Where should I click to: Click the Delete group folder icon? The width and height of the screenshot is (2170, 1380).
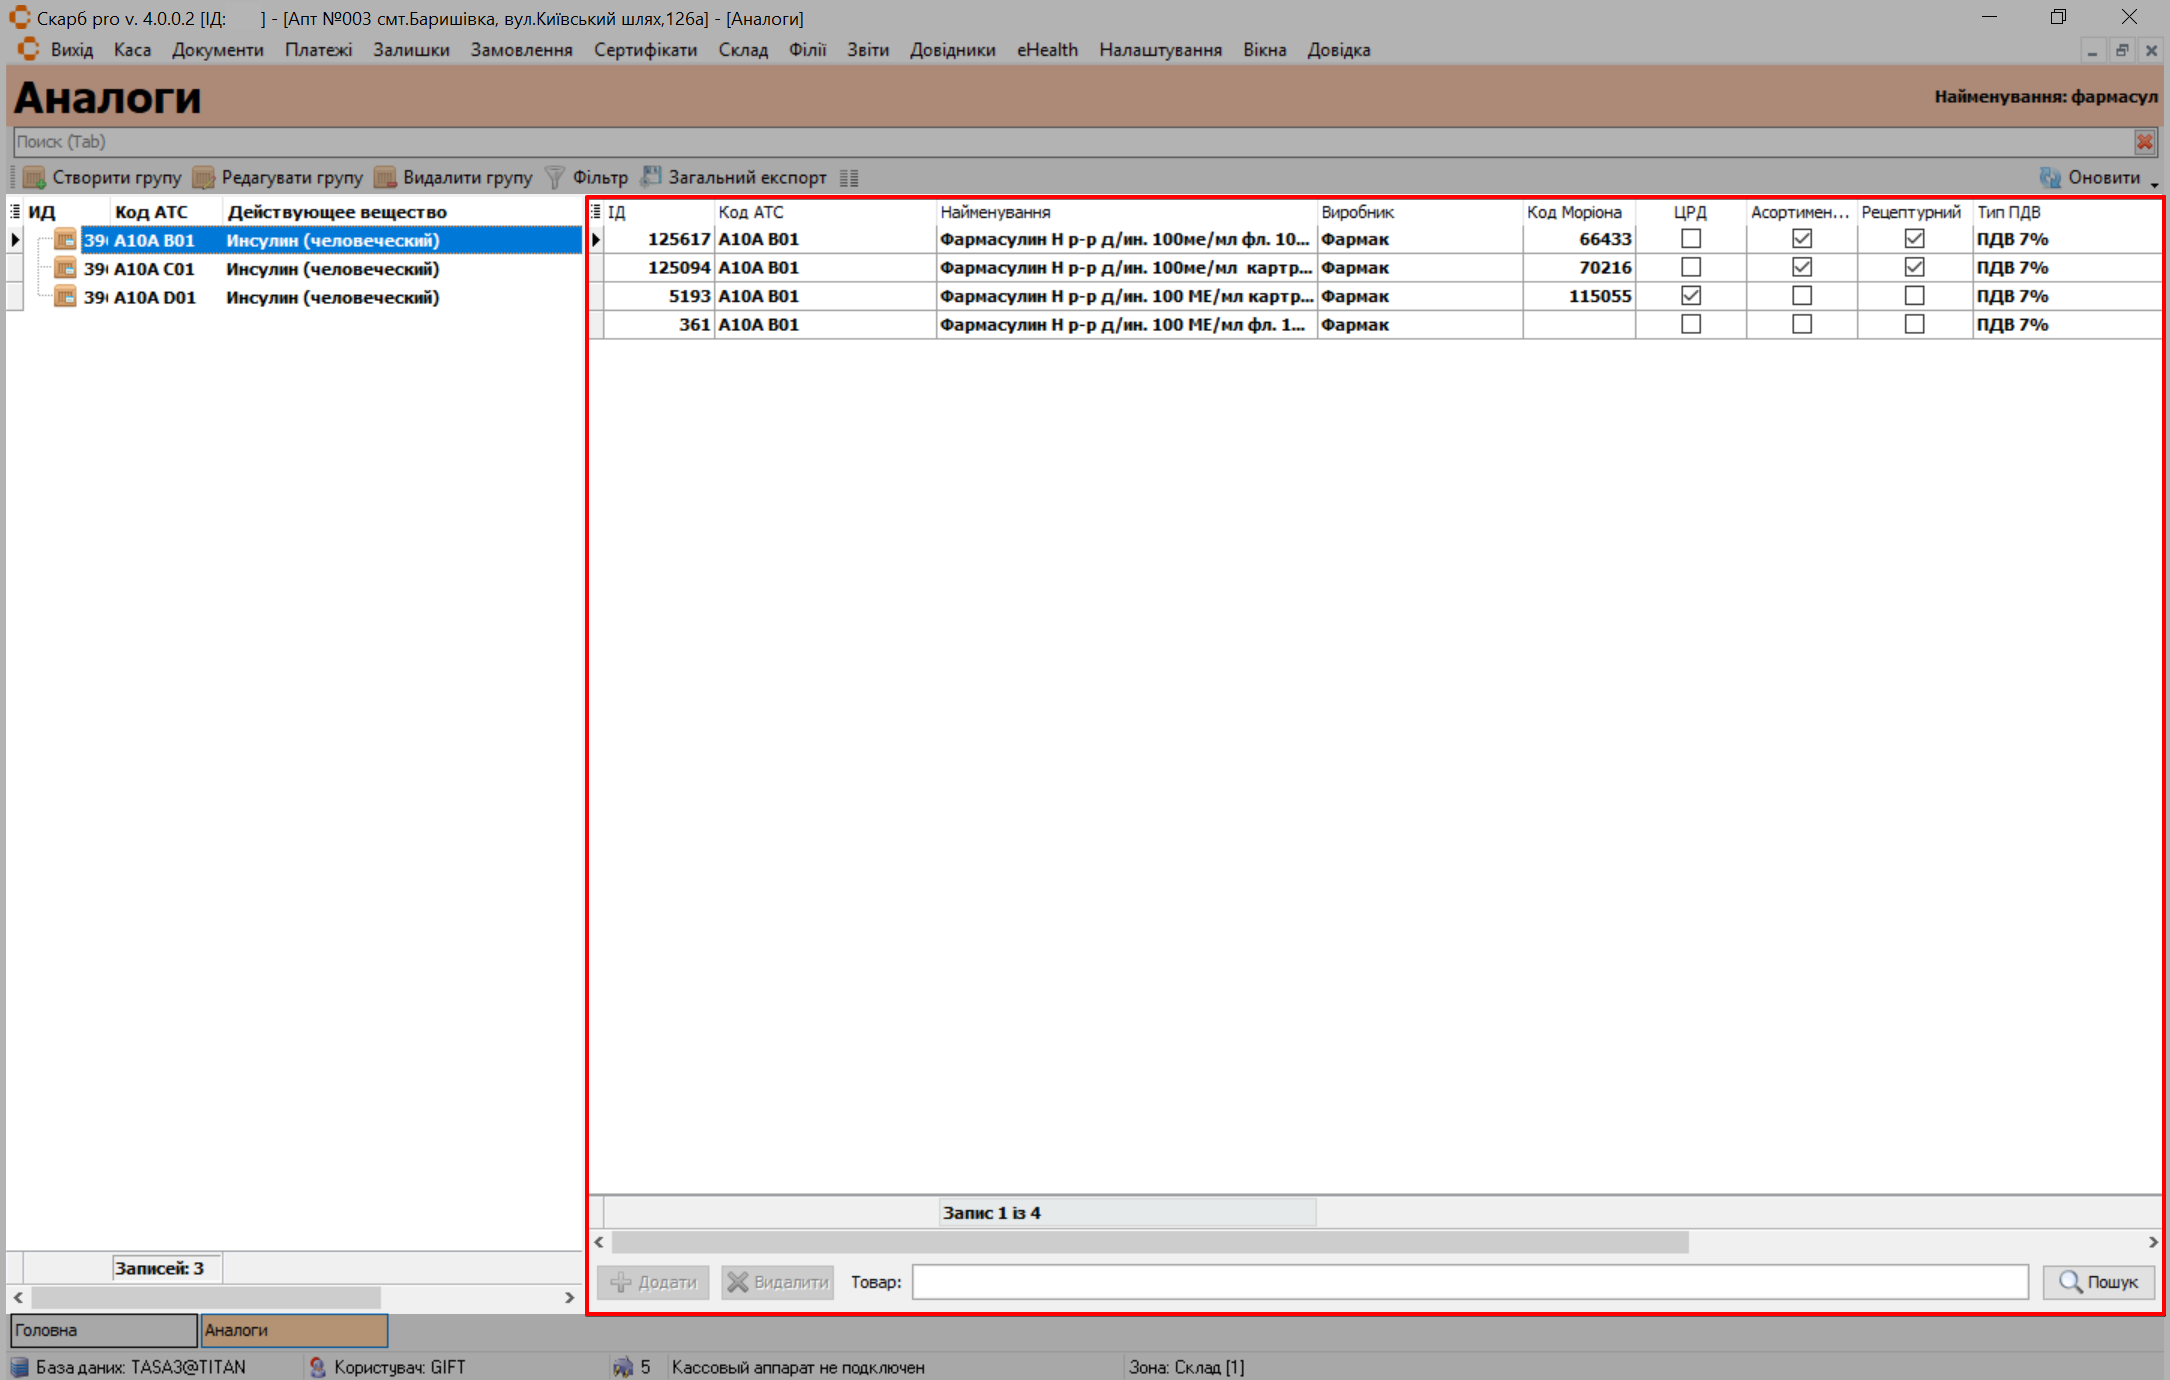coord(385,178)
